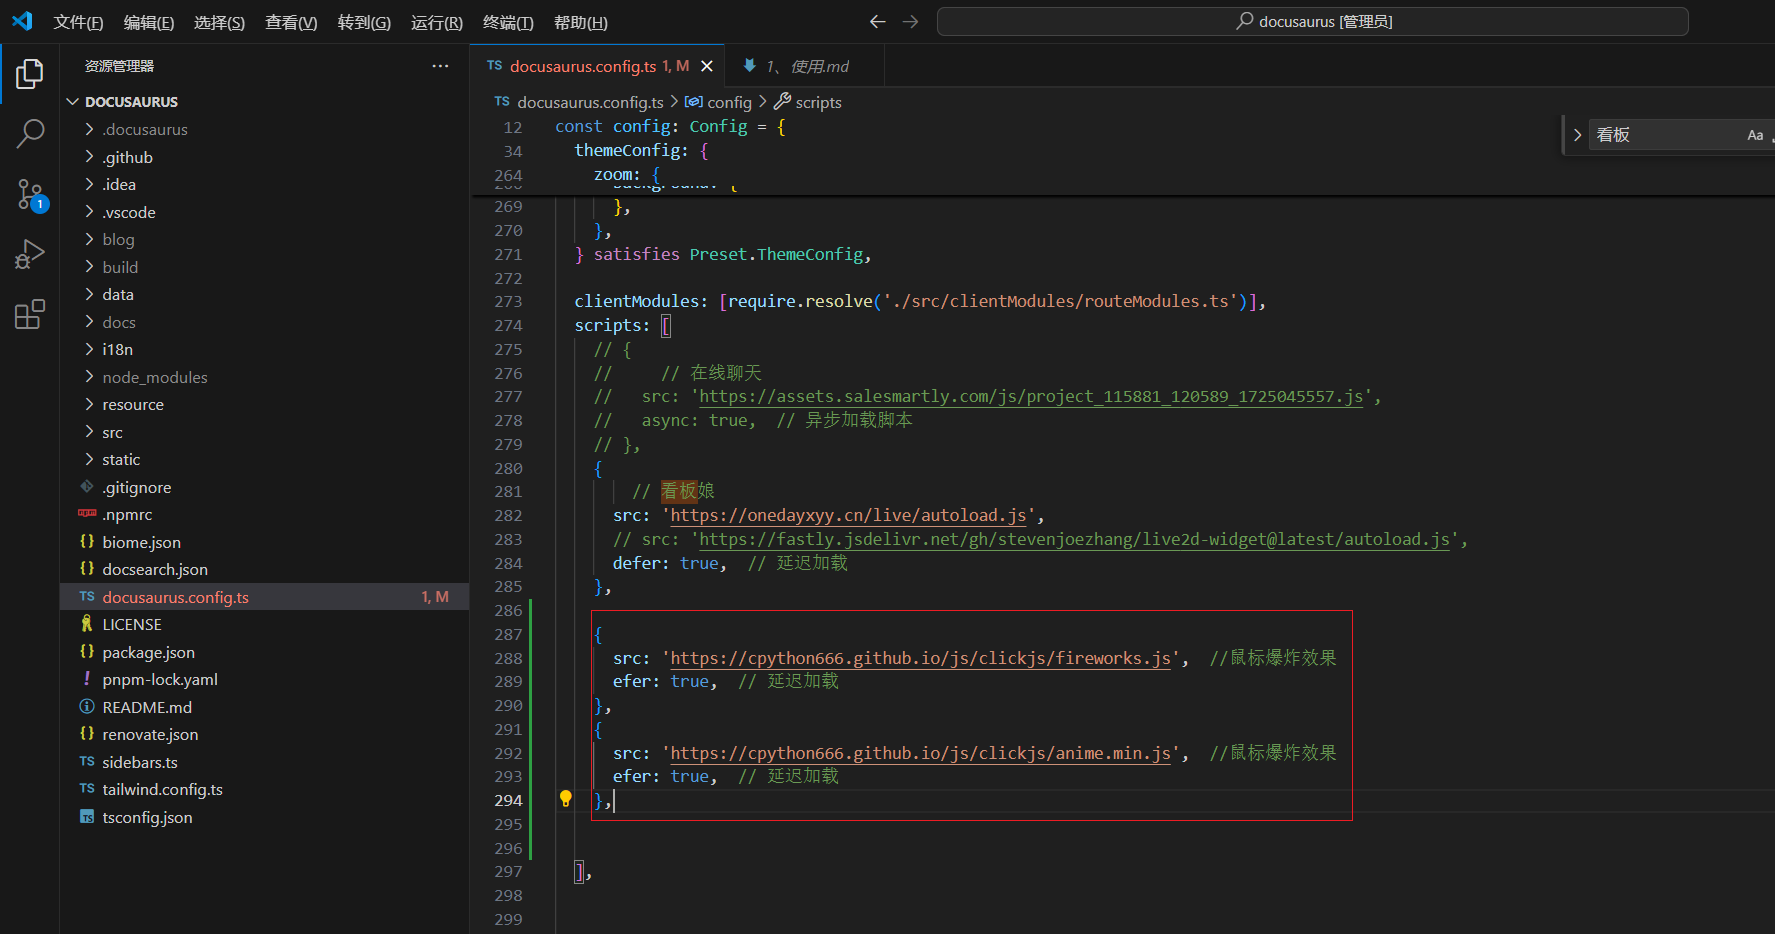The height and width of the screenshot is (934, 1775).
Task: Open the 文件(F) menu
Action: (78, 22)
